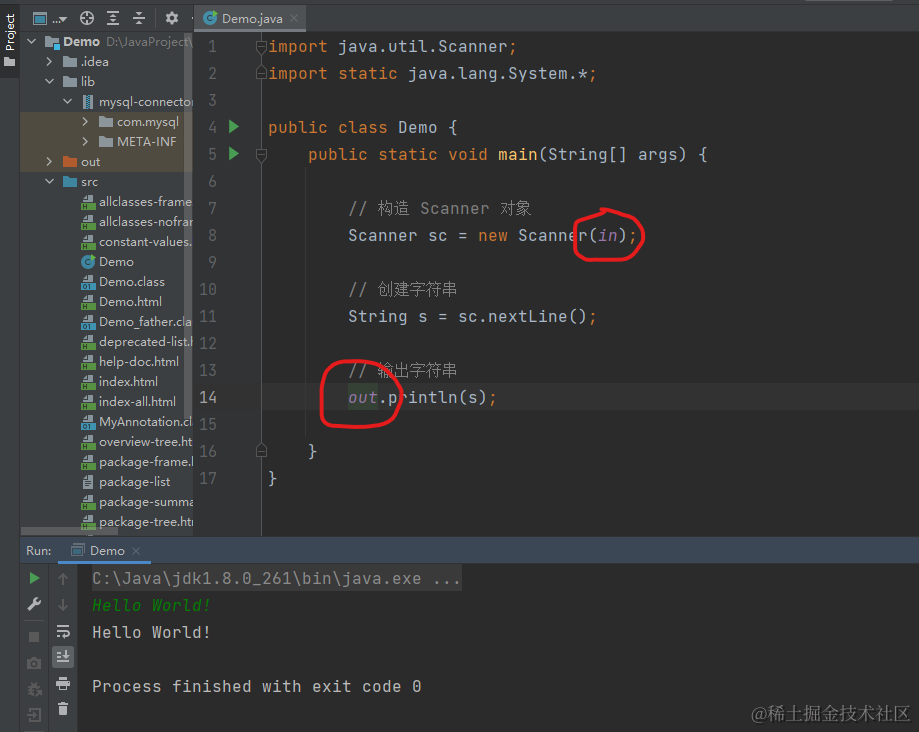Click the Down the Stack Trace arrow
Image resolution: width=919 pixels, height=732 pixels.
[x=63, y=605]
